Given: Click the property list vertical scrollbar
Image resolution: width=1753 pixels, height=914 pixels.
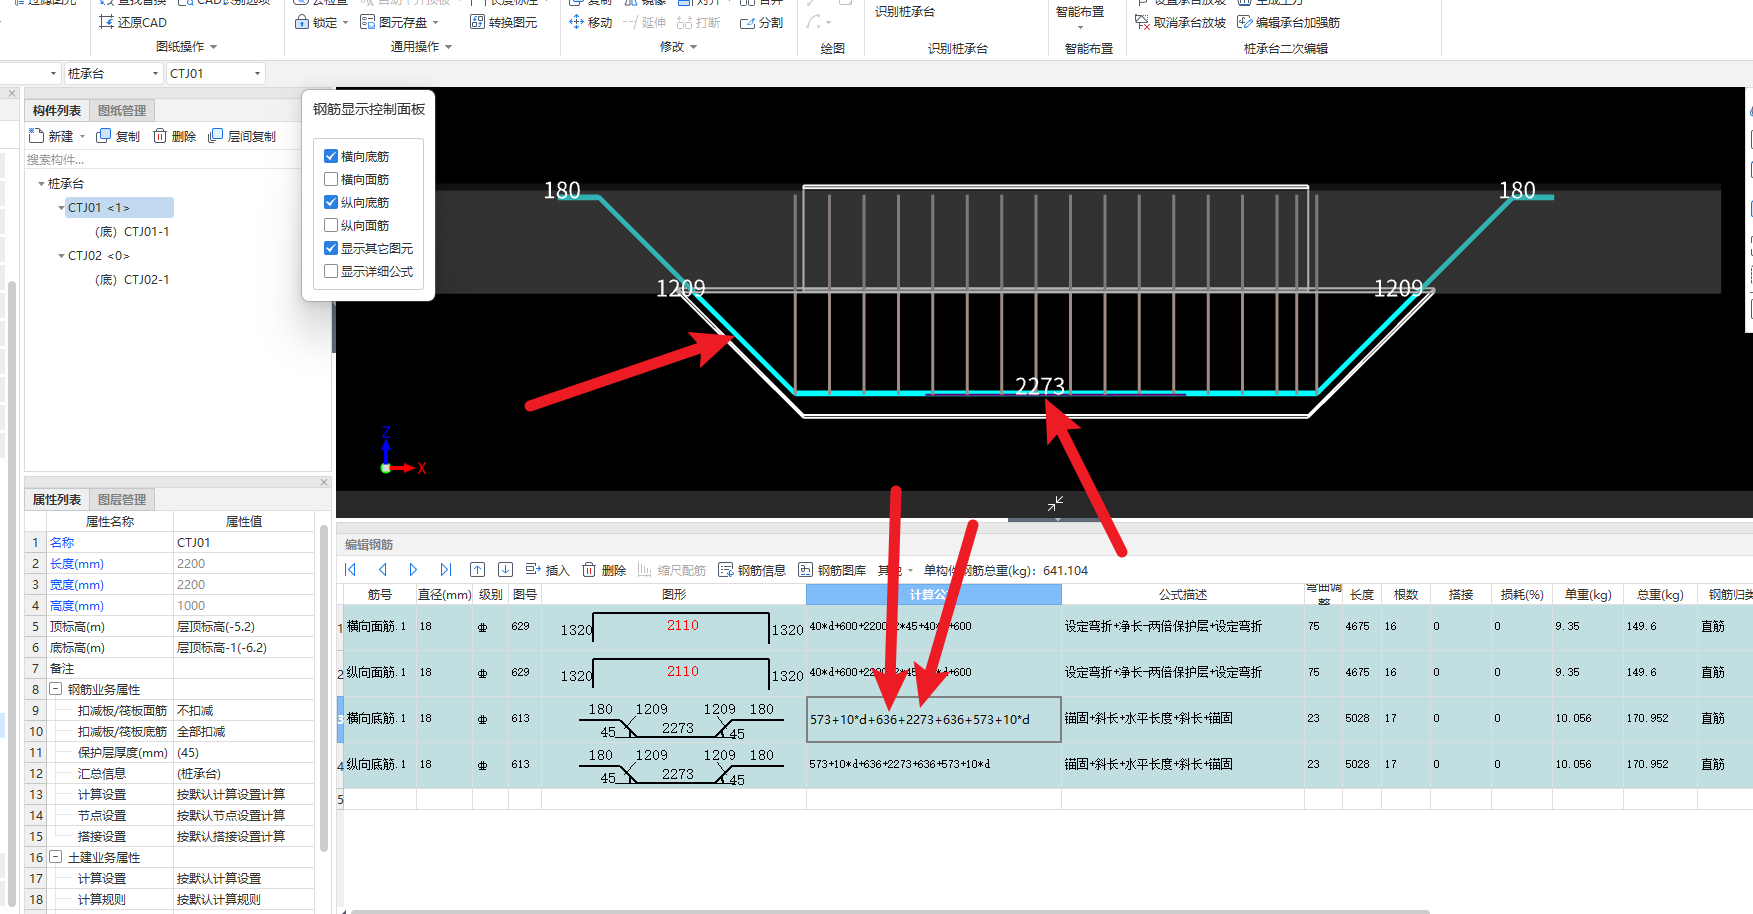Looking at the screenshot, I should 323,690.
